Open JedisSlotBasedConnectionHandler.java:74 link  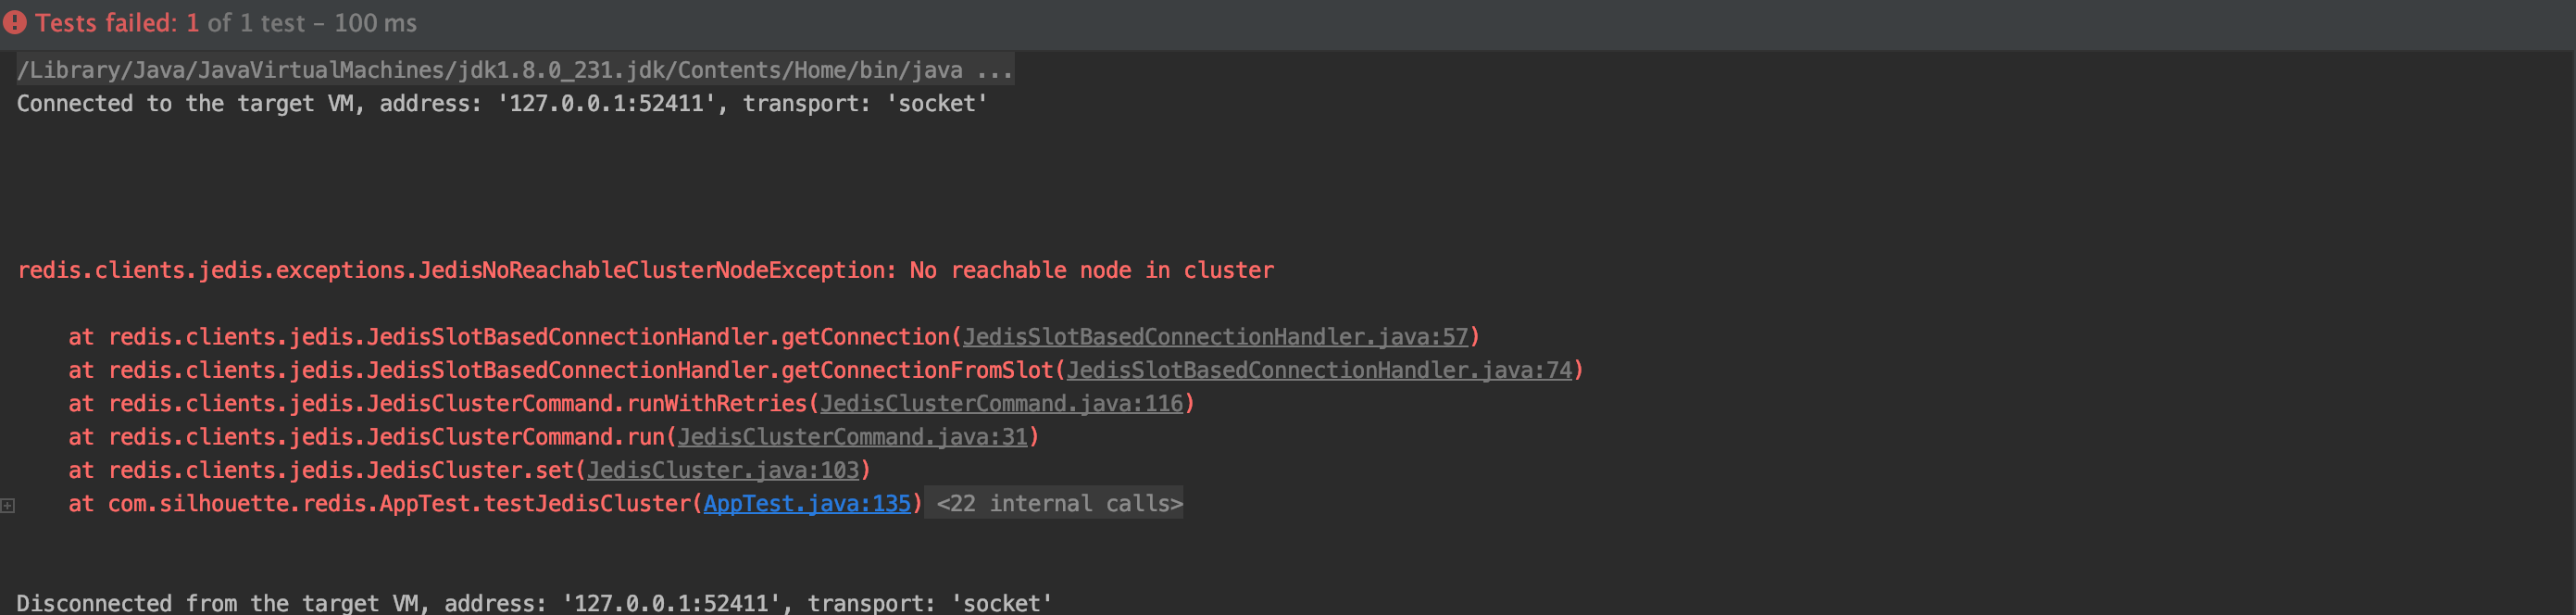[x=1319, y=370]
